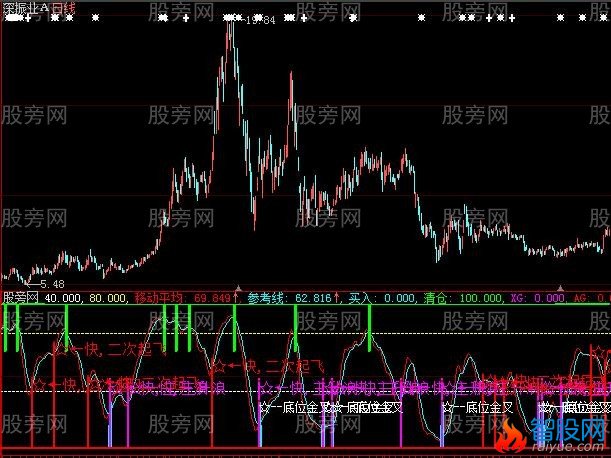Click the 买入 0.000 readout
The height and width of the screenshot is (458, 611).
(x=382, y=299)
